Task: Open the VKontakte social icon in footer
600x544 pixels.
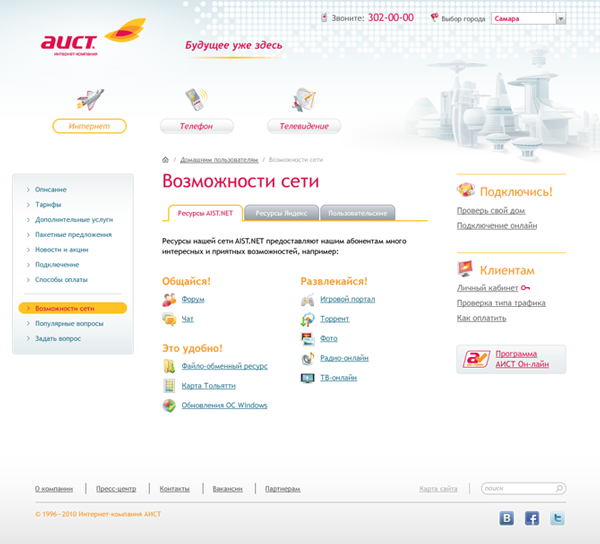Action: point(507,518)
